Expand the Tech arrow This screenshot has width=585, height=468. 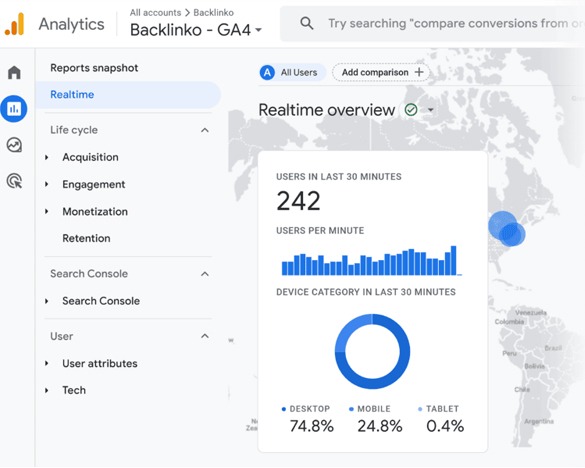point(47,390)
